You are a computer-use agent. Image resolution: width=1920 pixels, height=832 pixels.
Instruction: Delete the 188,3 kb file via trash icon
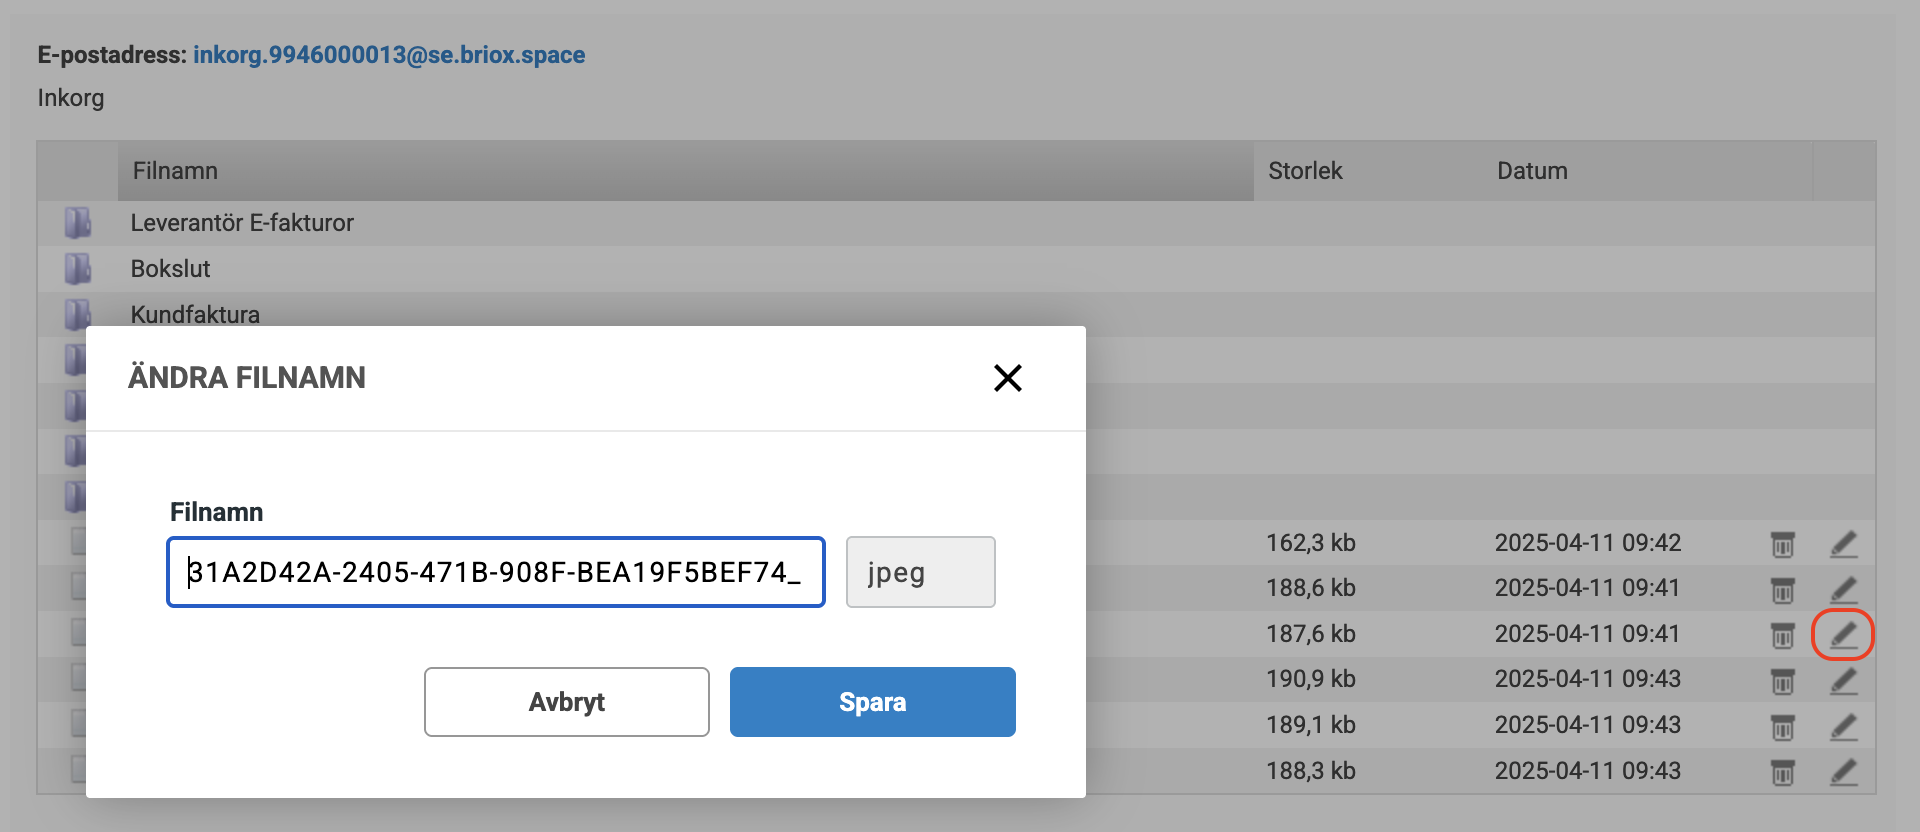click(1782, 772)
